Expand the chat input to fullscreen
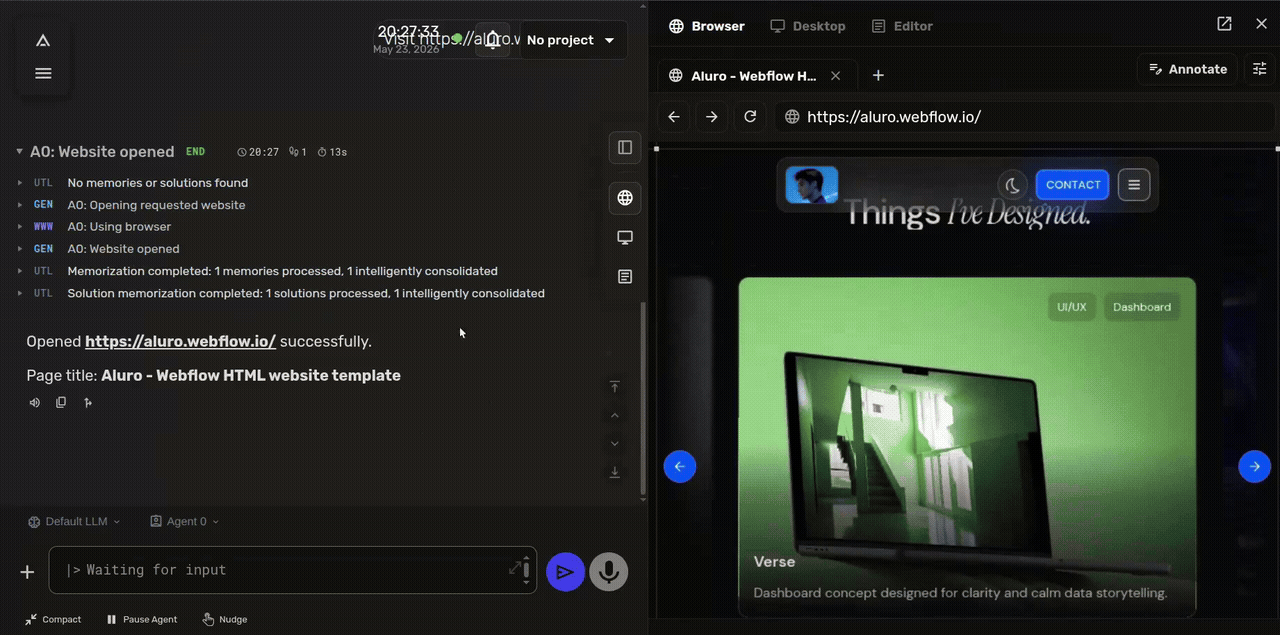The image size is (1280, 635). click(515, 567)
